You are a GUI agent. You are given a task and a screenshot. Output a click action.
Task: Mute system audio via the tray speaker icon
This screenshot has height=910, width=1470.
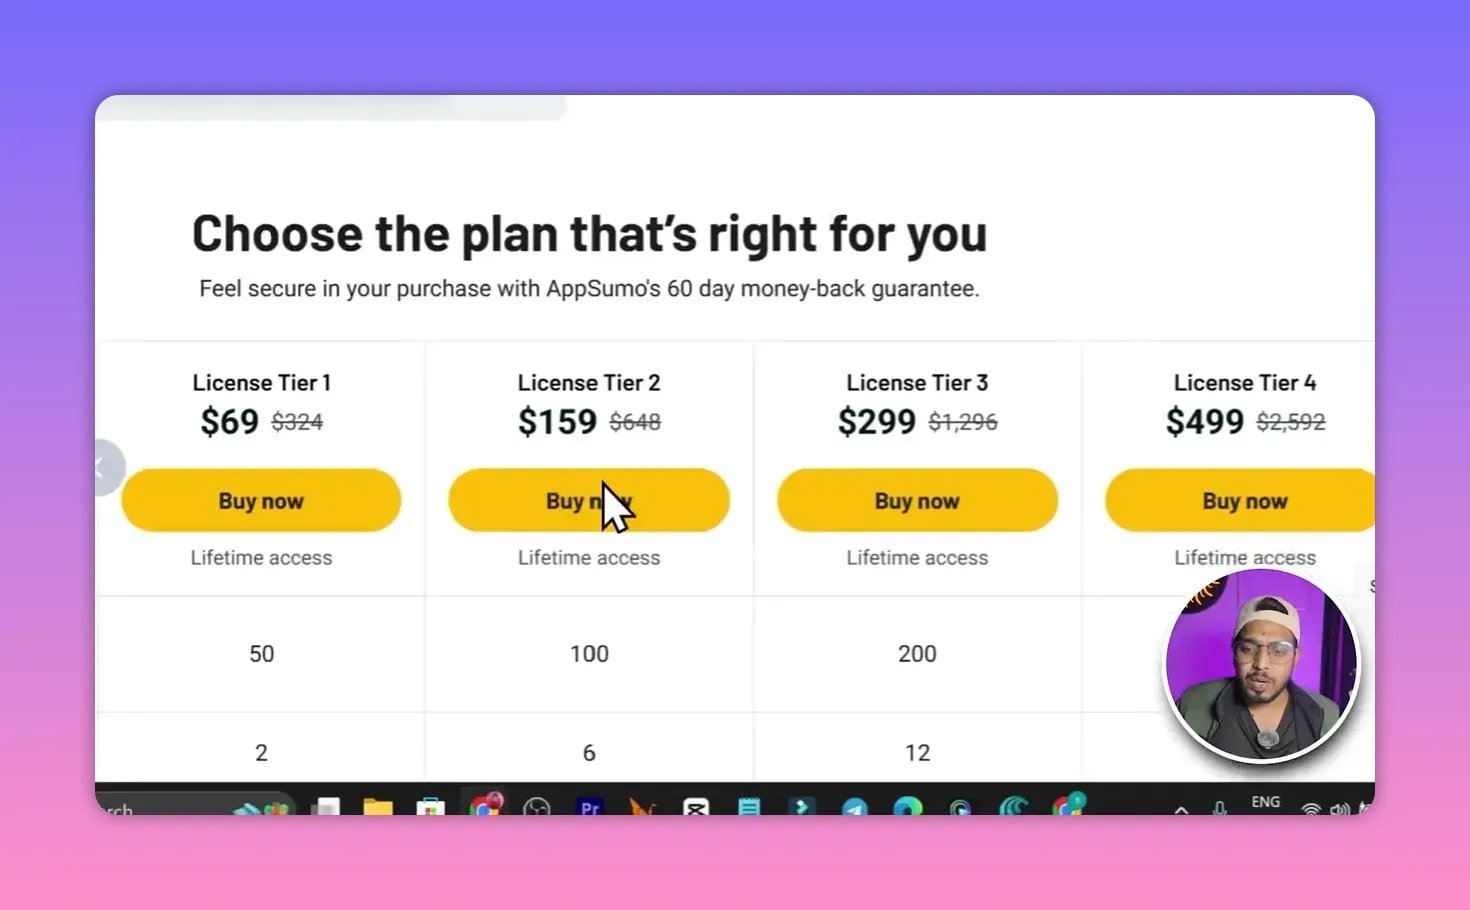pos(1340,808)
